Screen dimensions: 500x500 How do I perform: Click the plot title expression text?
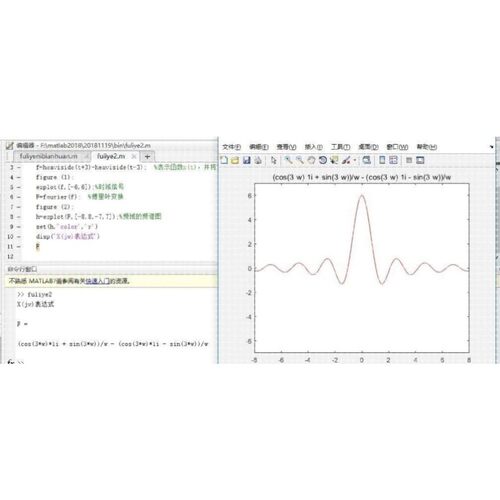[x=362, y=177]
